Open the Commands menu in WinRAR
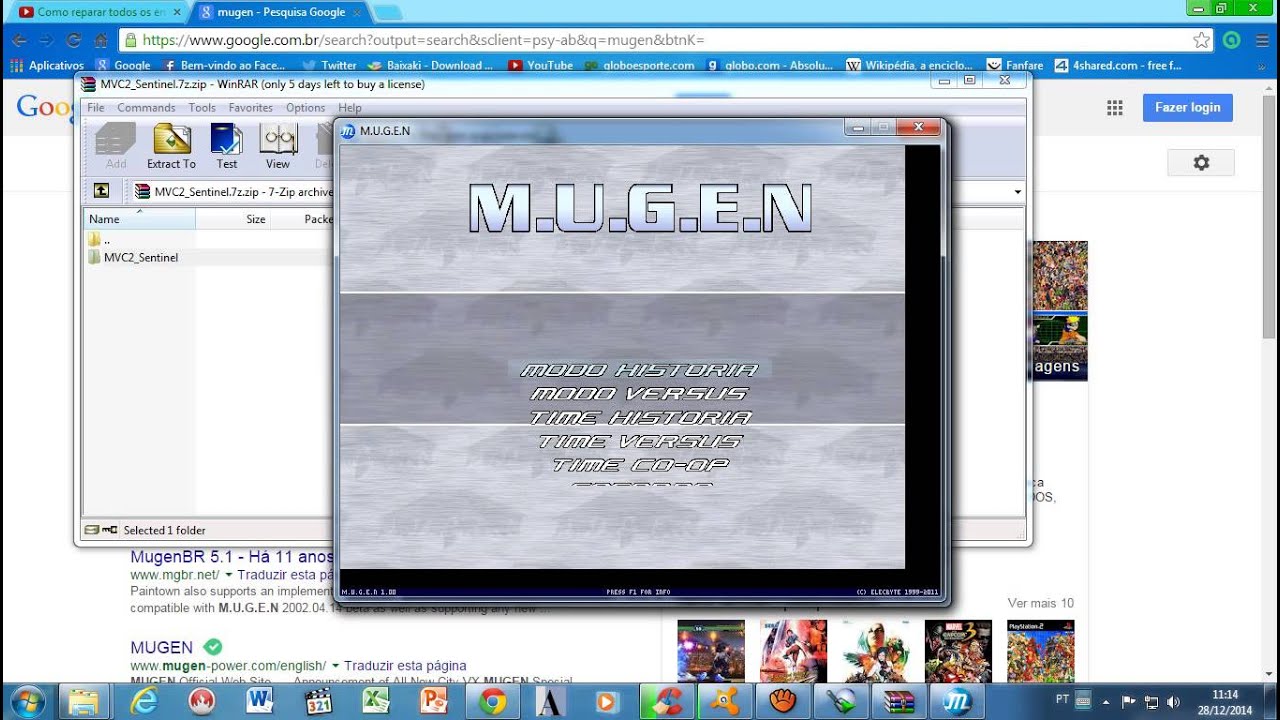1280x720 pixels. (x=146, y=108)
